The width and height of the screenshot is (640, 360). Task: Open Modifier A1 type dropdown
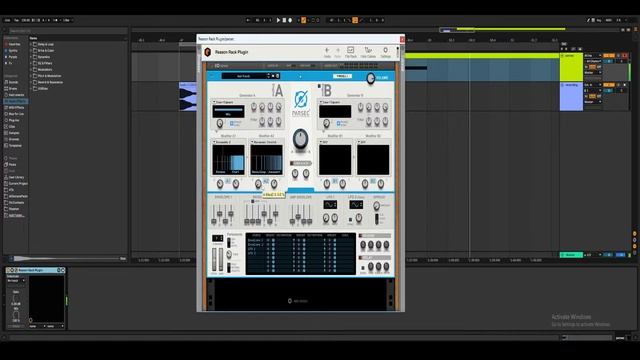coord(223,142)
